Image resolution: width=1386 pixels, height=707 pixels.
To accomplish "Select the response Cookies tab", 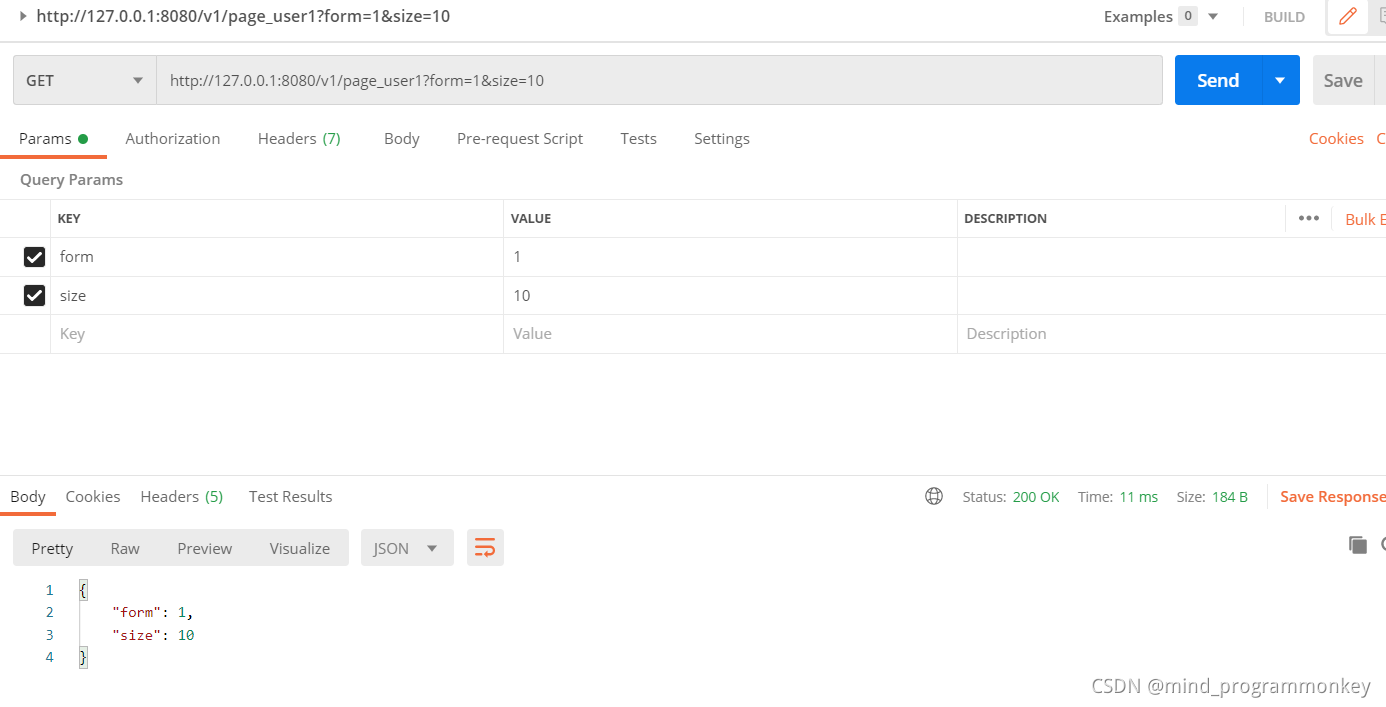I will [x=93, y=496].
